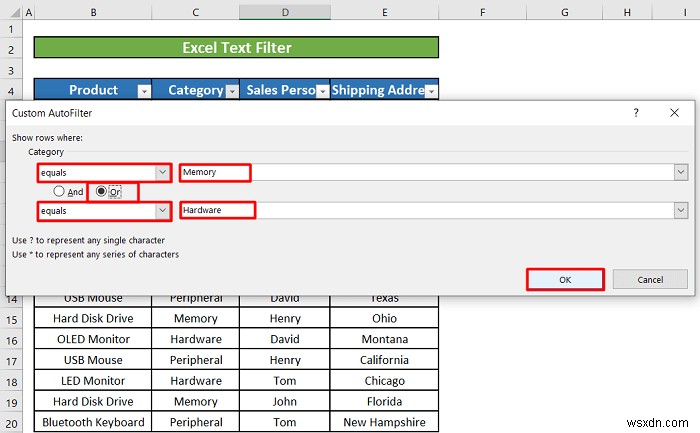Click the Ohio cell
700x433 pixels.
pyautogui.click(x=384, y=318)
